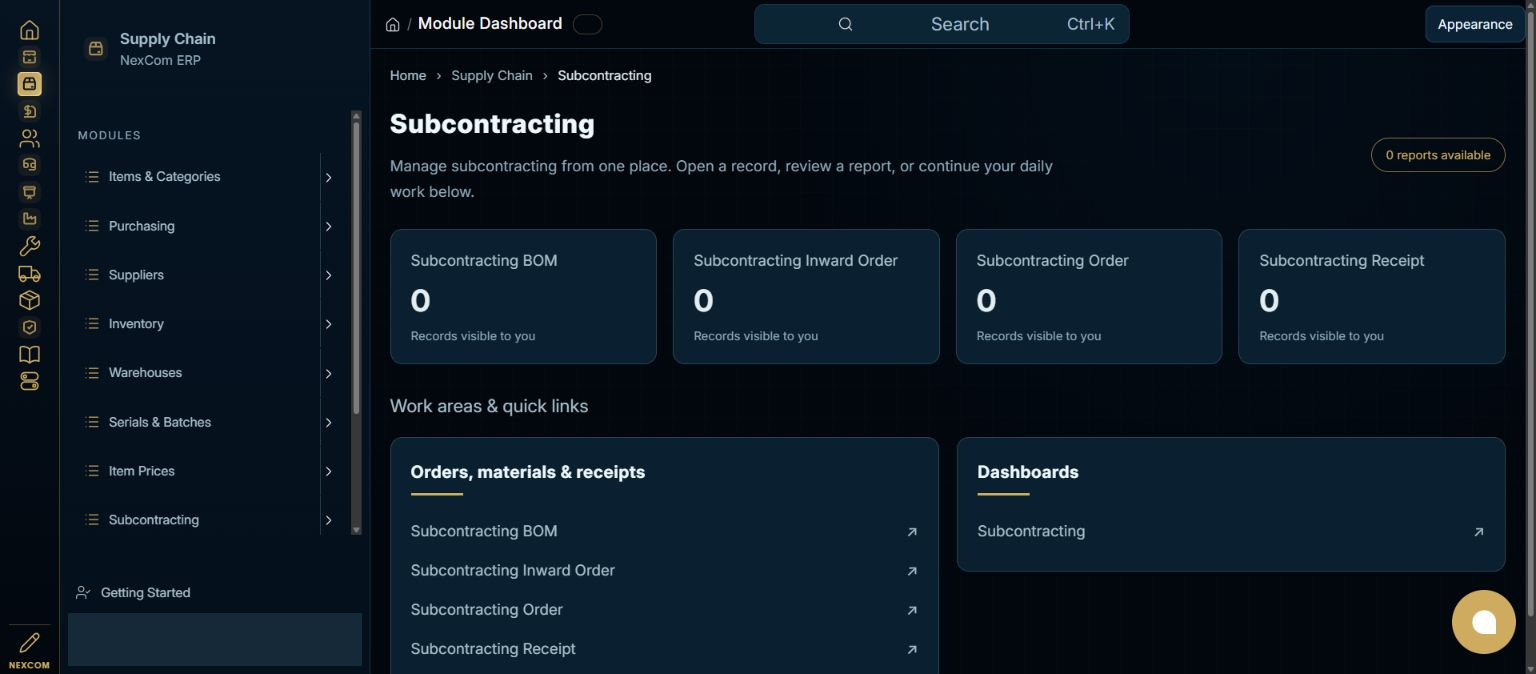Click the Search input field
Image resolution: width=1536 pixels, height=674 pixels.
(x=941, y=24)
